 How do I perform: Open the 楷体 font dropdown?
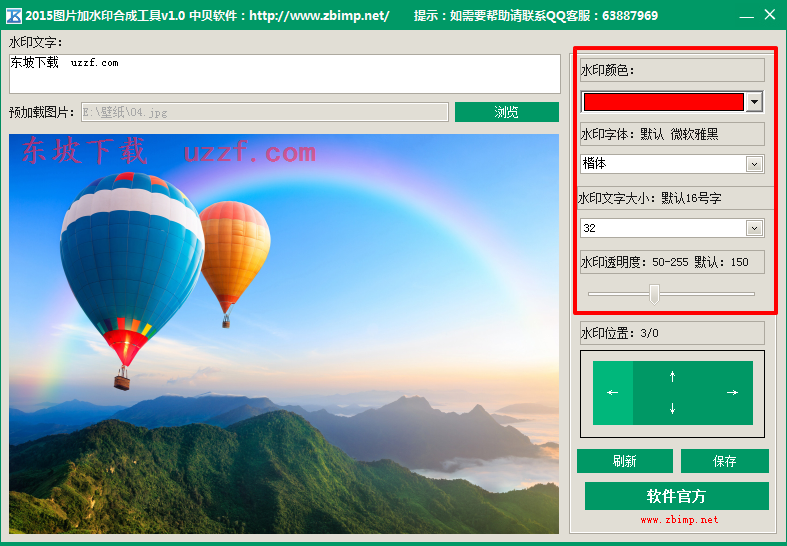pyautogui.click(x=754, y=164)
